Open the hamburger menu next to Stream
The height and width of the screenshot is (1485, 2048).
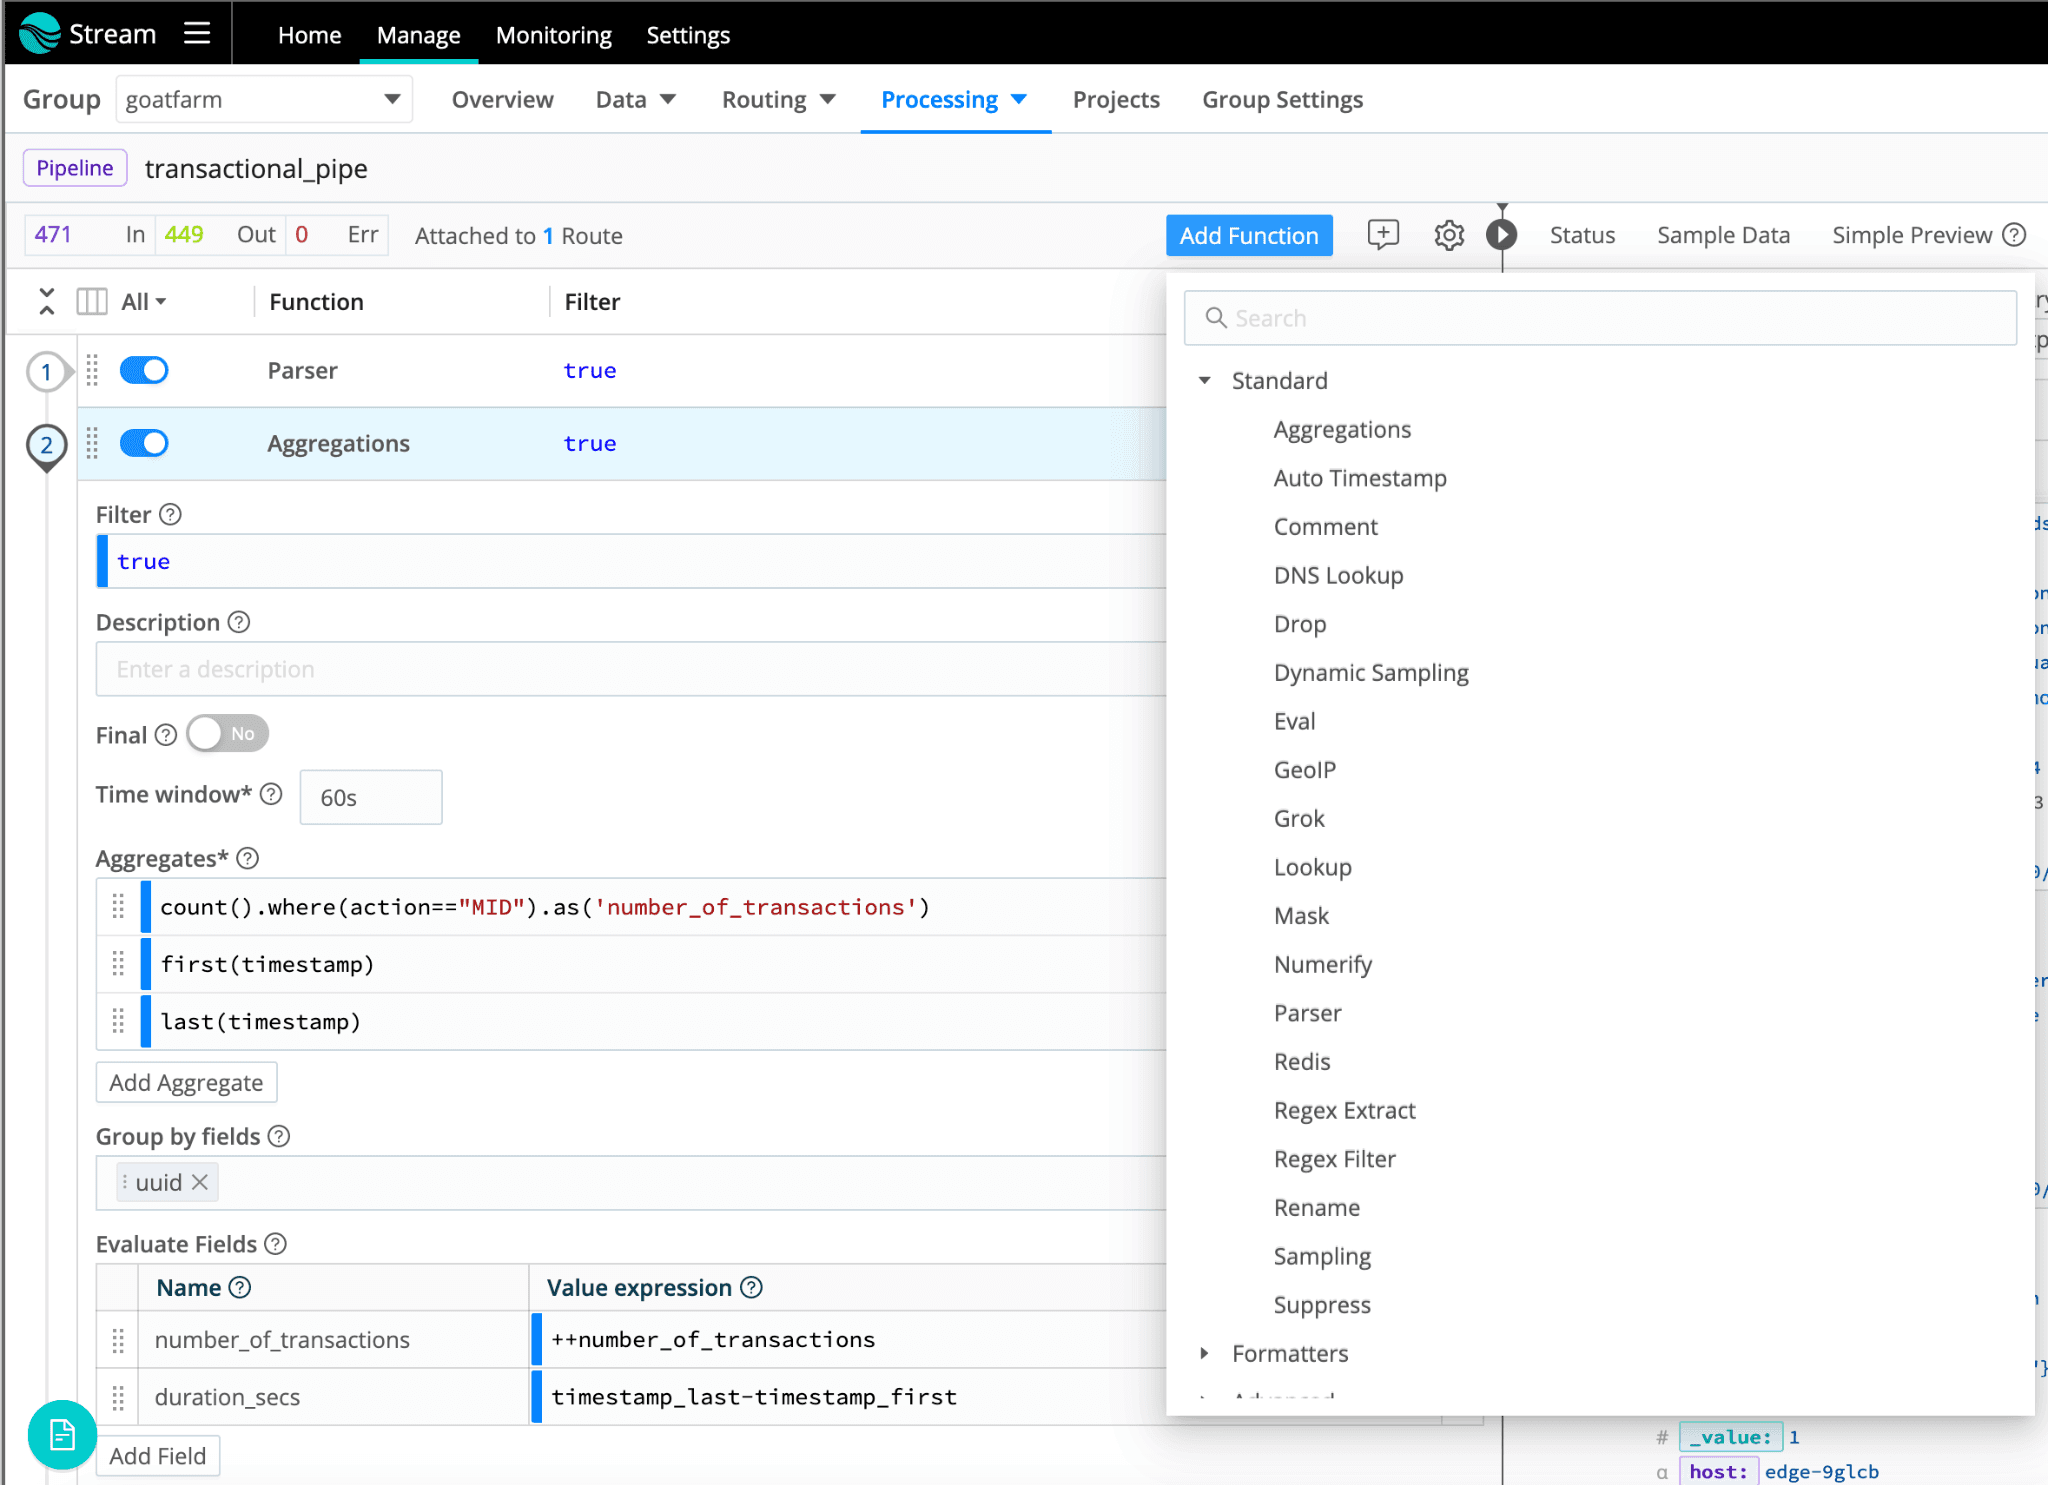197,34
